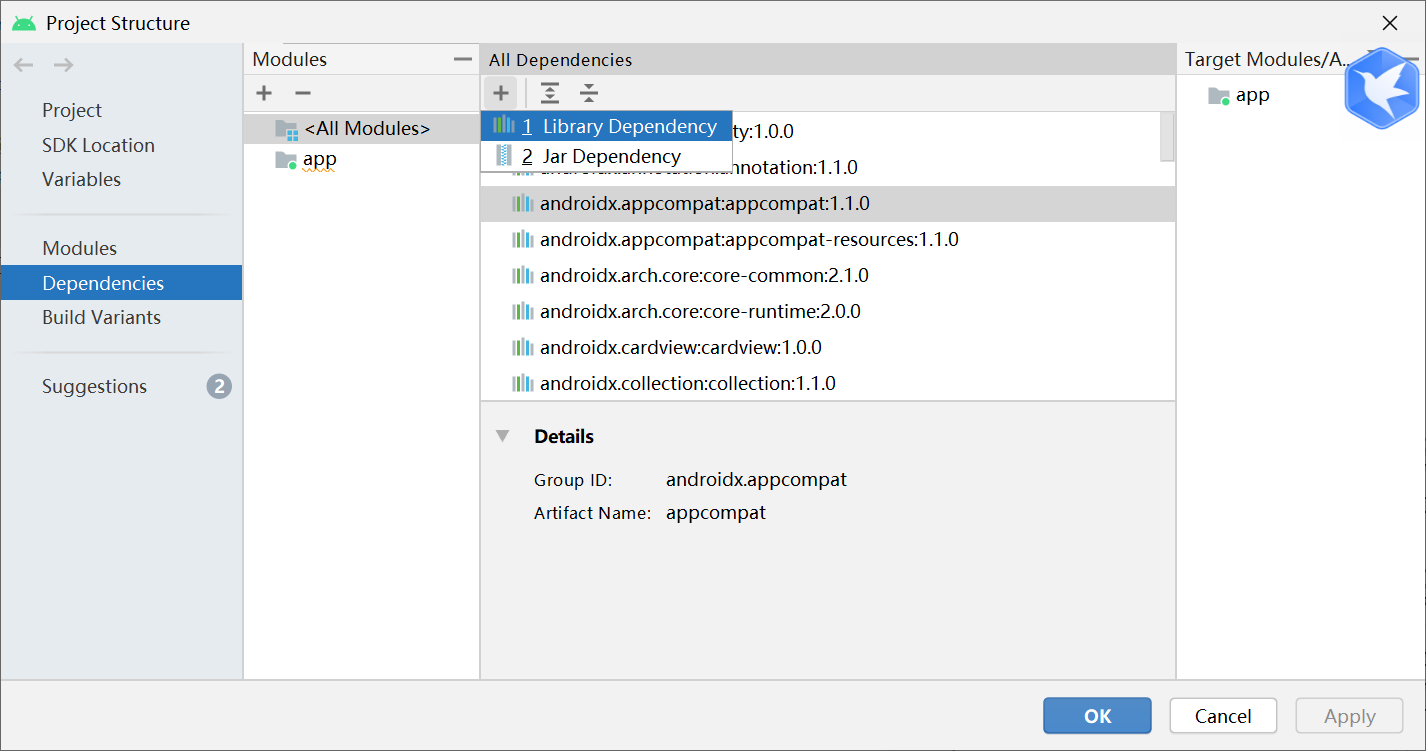This screenshot has height=751, width=1426.
Task: Click the core-common library icon
Action: (x=522, y=275)
